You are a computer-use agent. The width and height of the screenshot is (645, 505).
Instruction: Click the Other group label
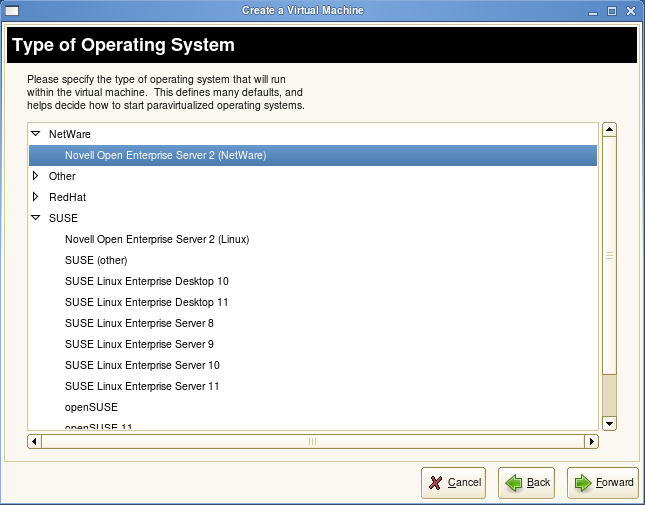click(x=62, y=176)
